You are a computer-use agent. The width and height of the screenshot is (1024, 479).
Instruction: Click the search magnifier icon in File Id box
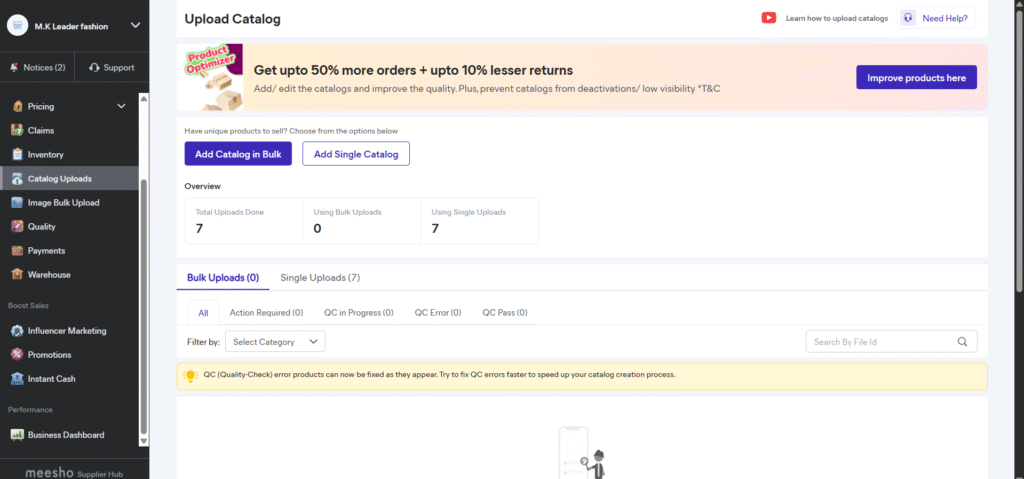[962, 342]
